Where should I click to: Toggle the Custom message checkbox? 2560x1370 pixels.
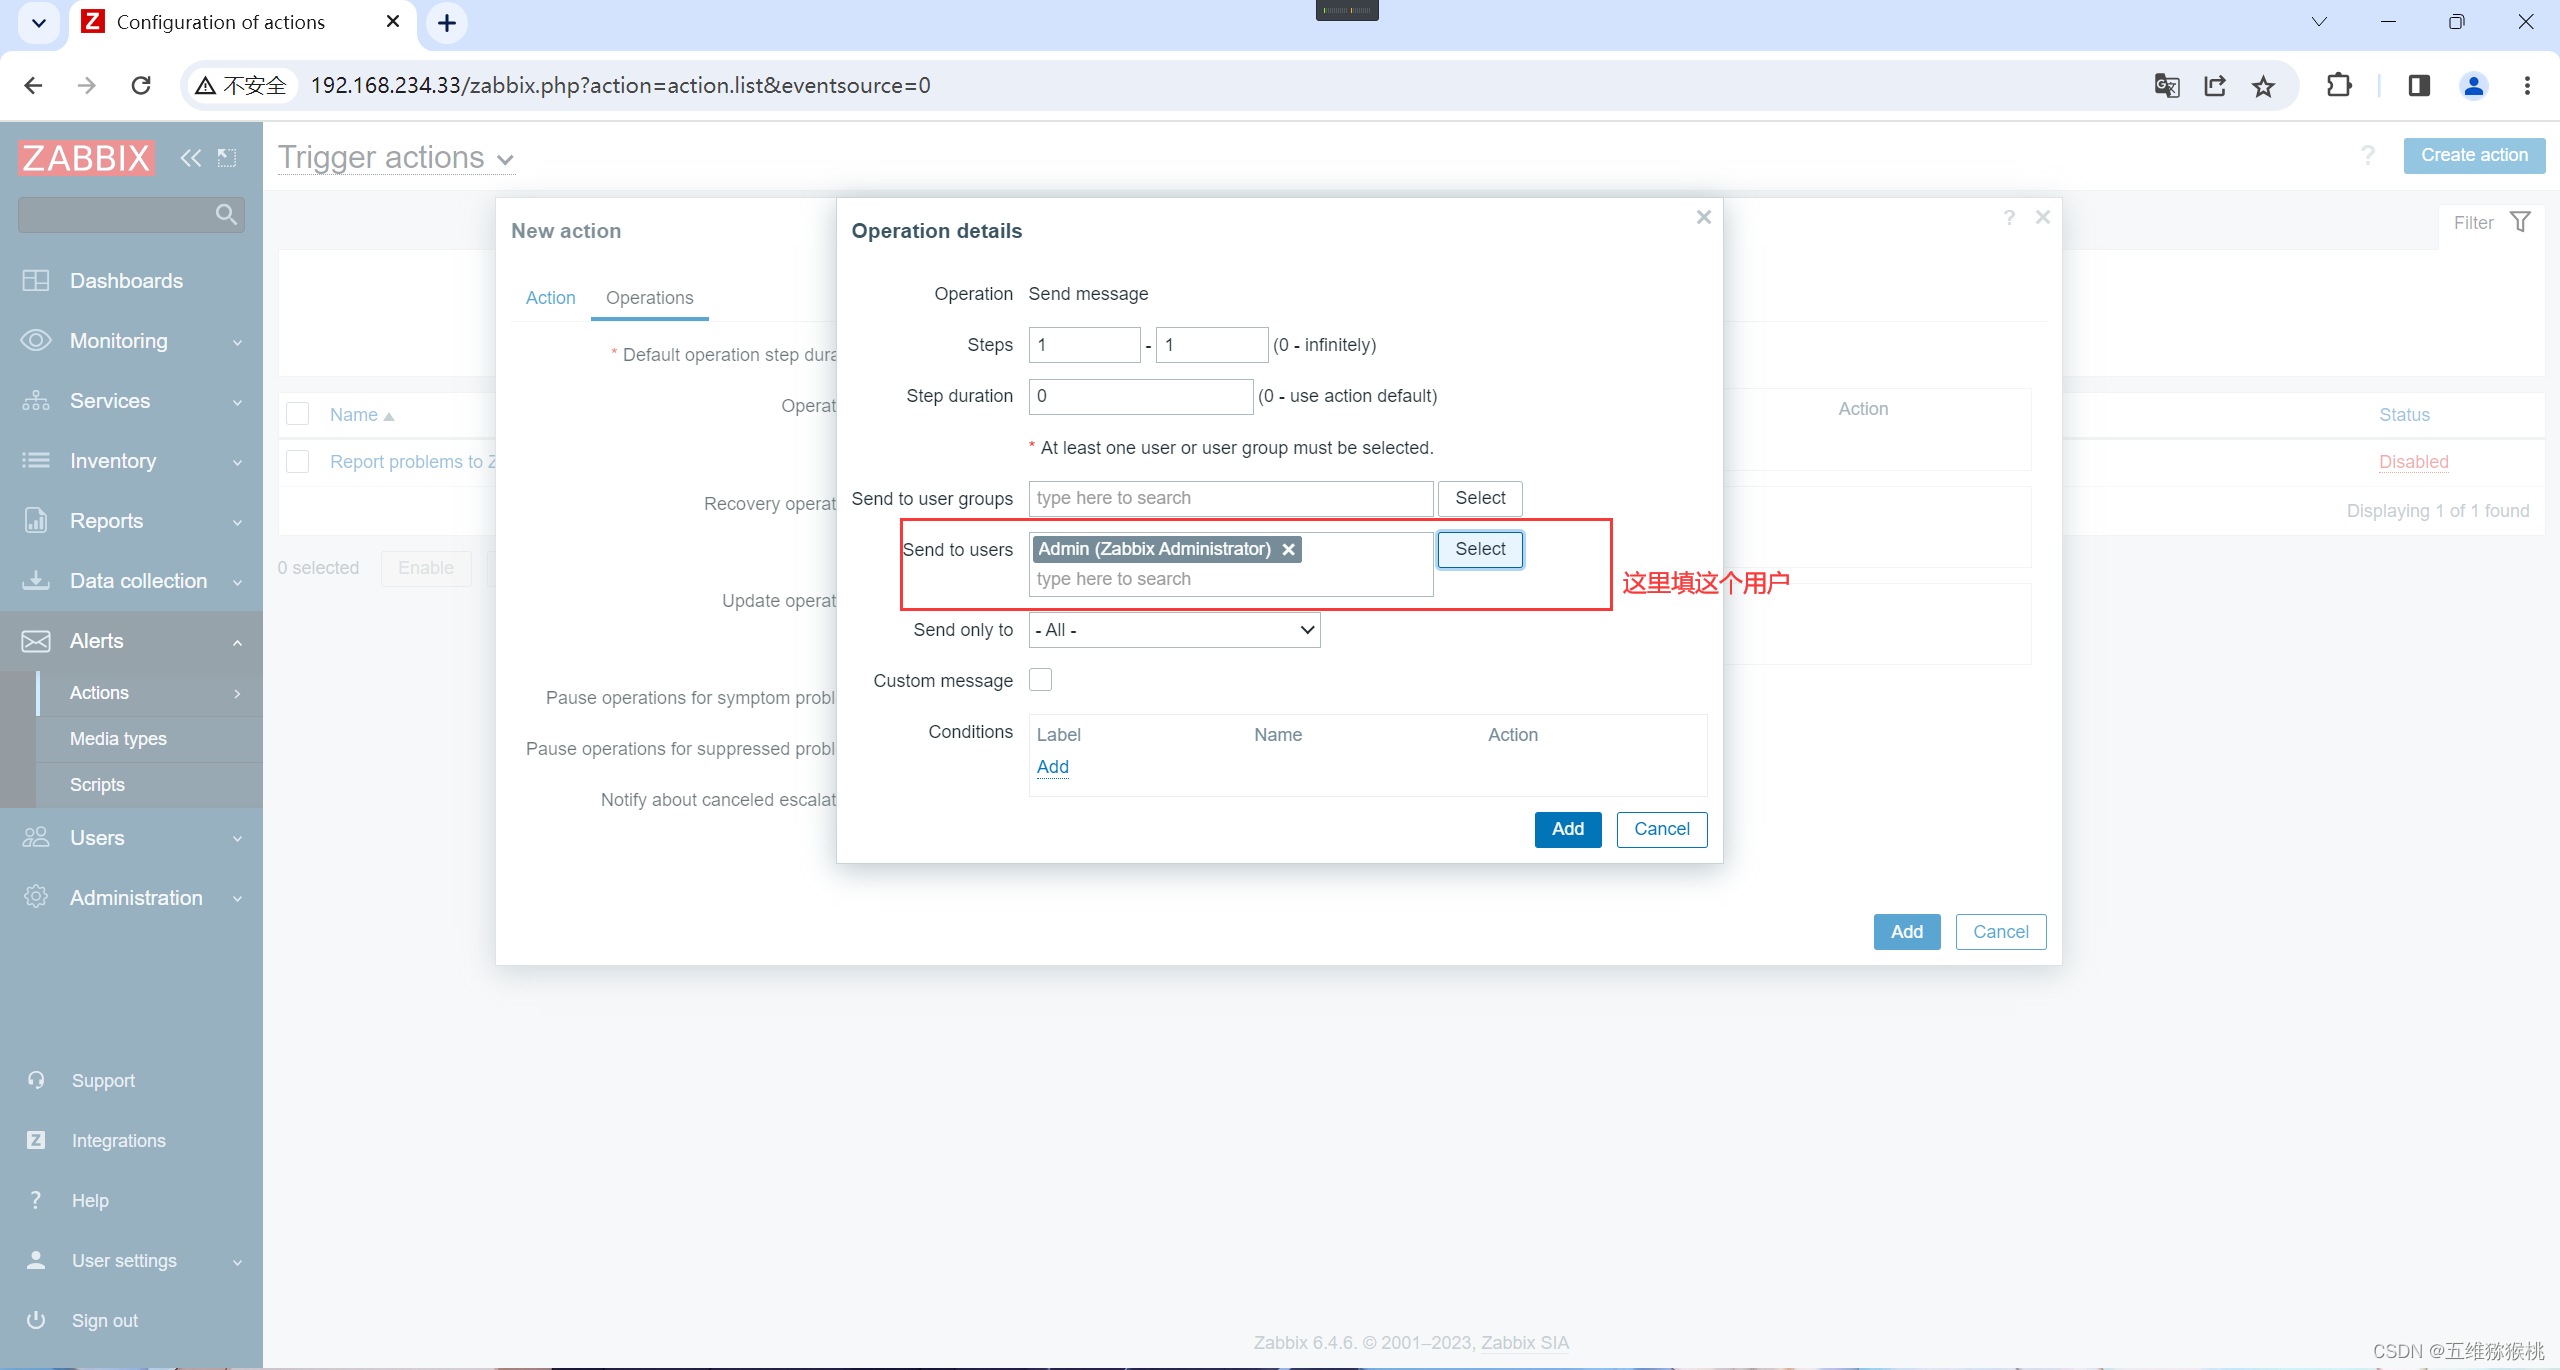pos(1040,681)
